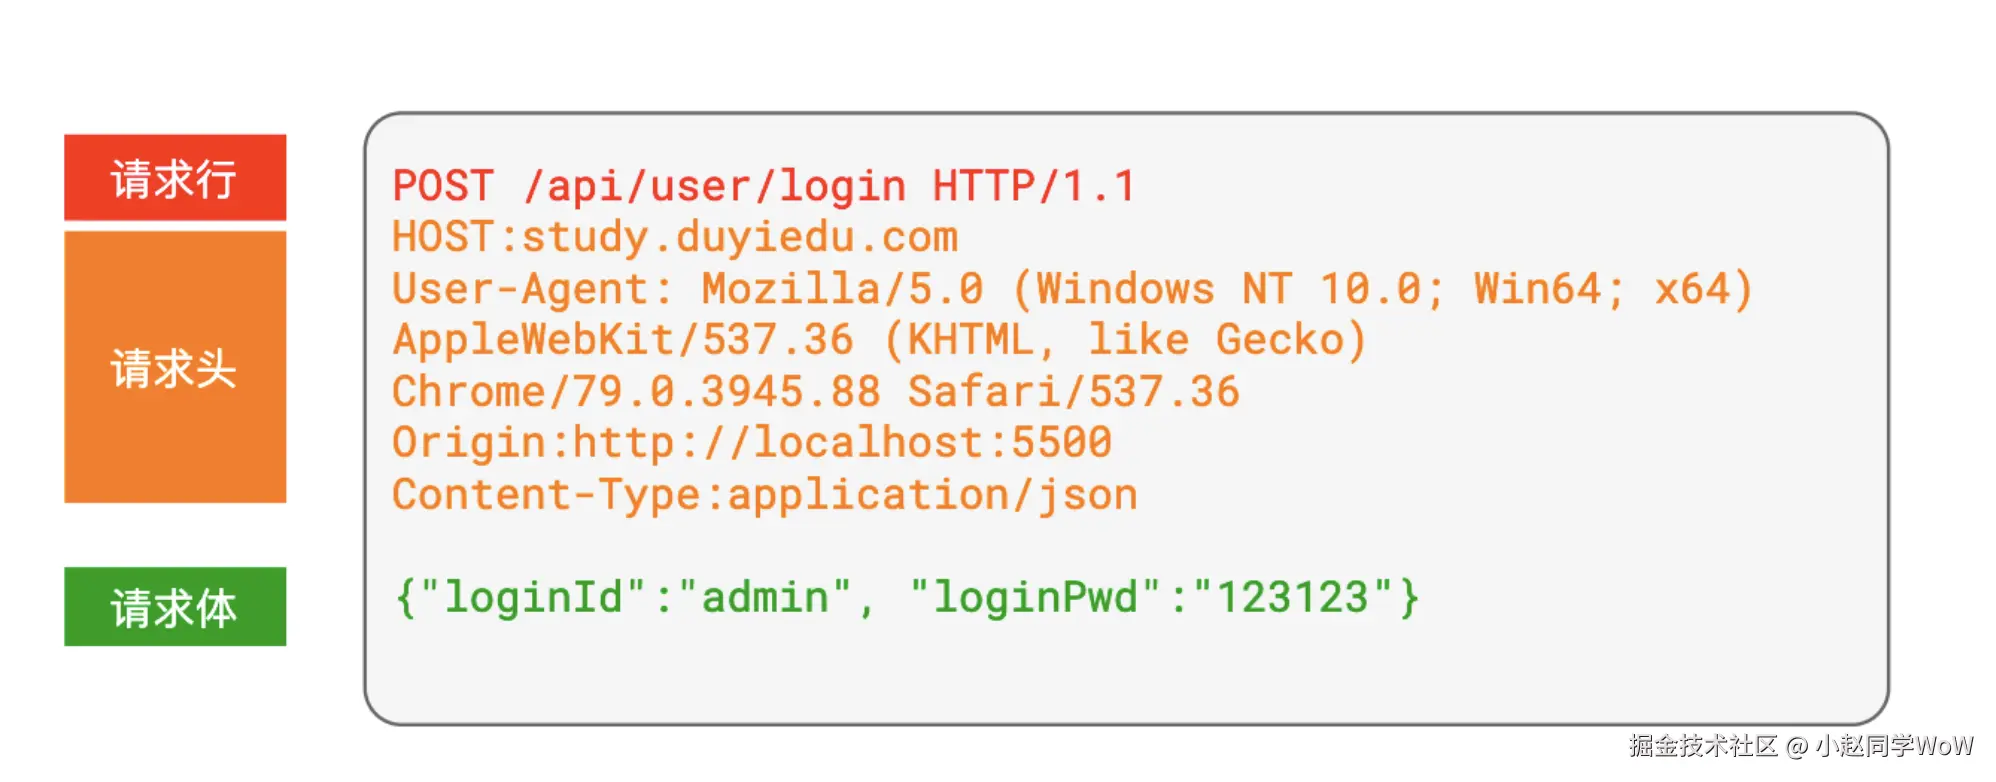Click the green 请求体 label box
The image size is (1996, 782).
(175, 607)
